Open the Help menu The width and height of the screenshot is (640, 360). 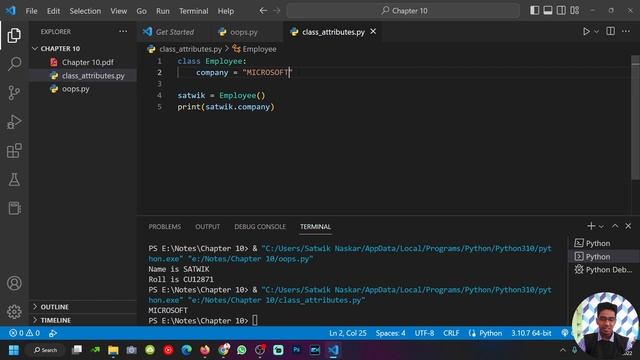225,11
